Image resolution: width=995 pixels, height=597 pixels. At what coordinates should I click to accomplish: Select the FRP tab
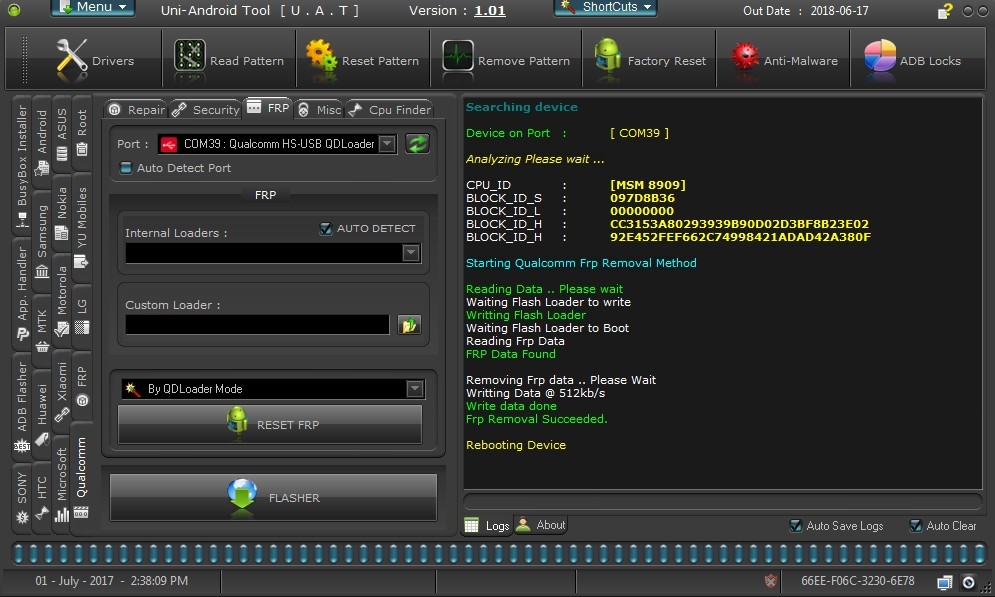[268, 108]
